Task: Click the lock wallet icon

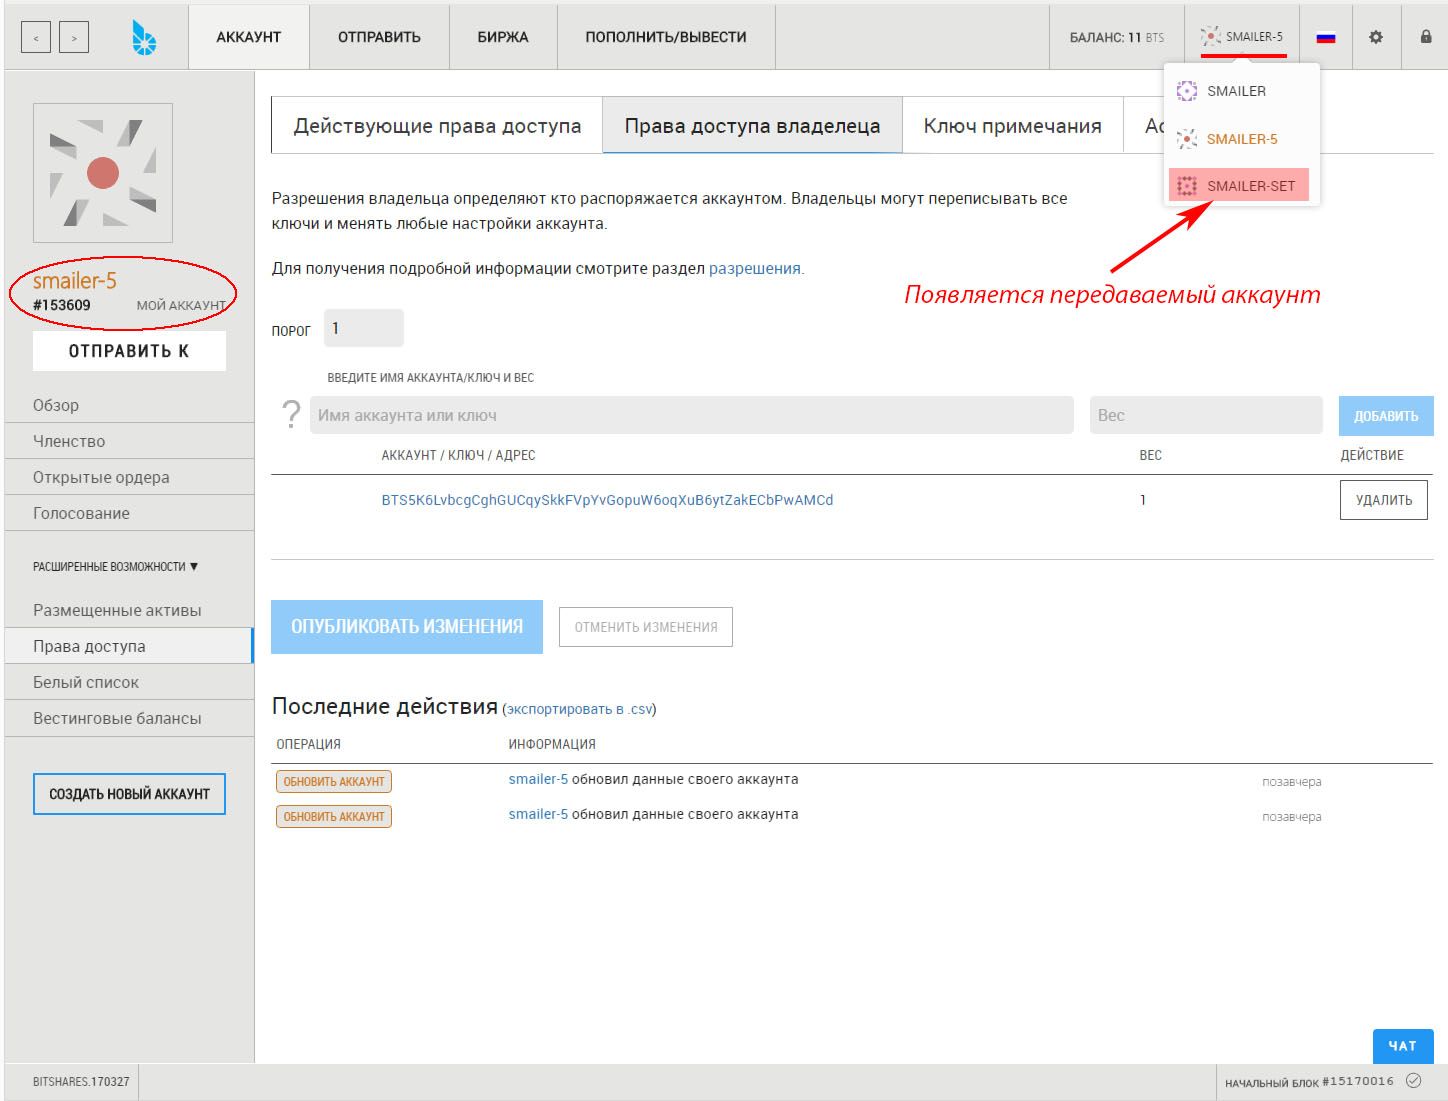Action: (x=1426, y=36)
